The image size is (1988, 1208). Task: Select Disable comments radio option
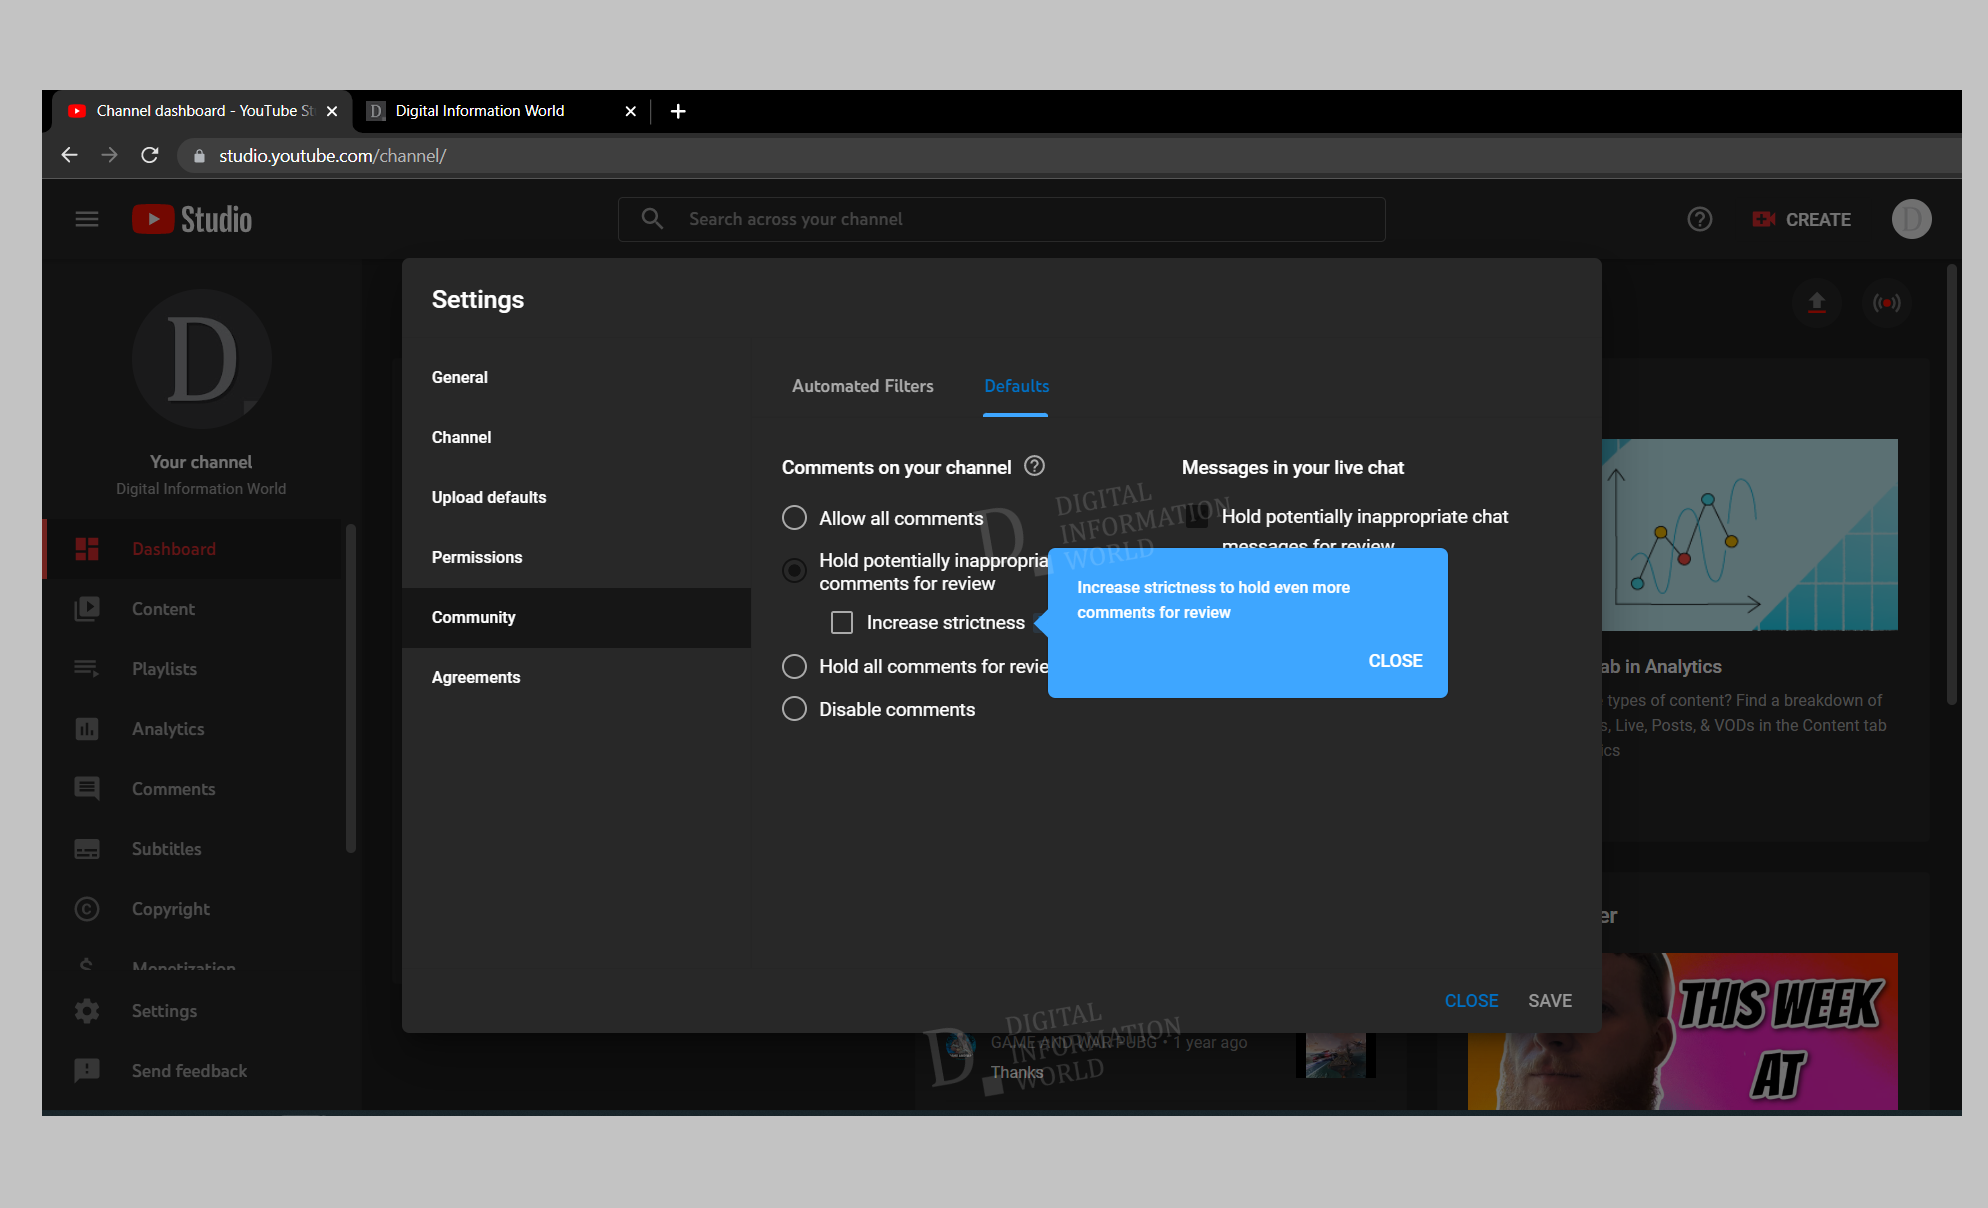click(794, 709)
